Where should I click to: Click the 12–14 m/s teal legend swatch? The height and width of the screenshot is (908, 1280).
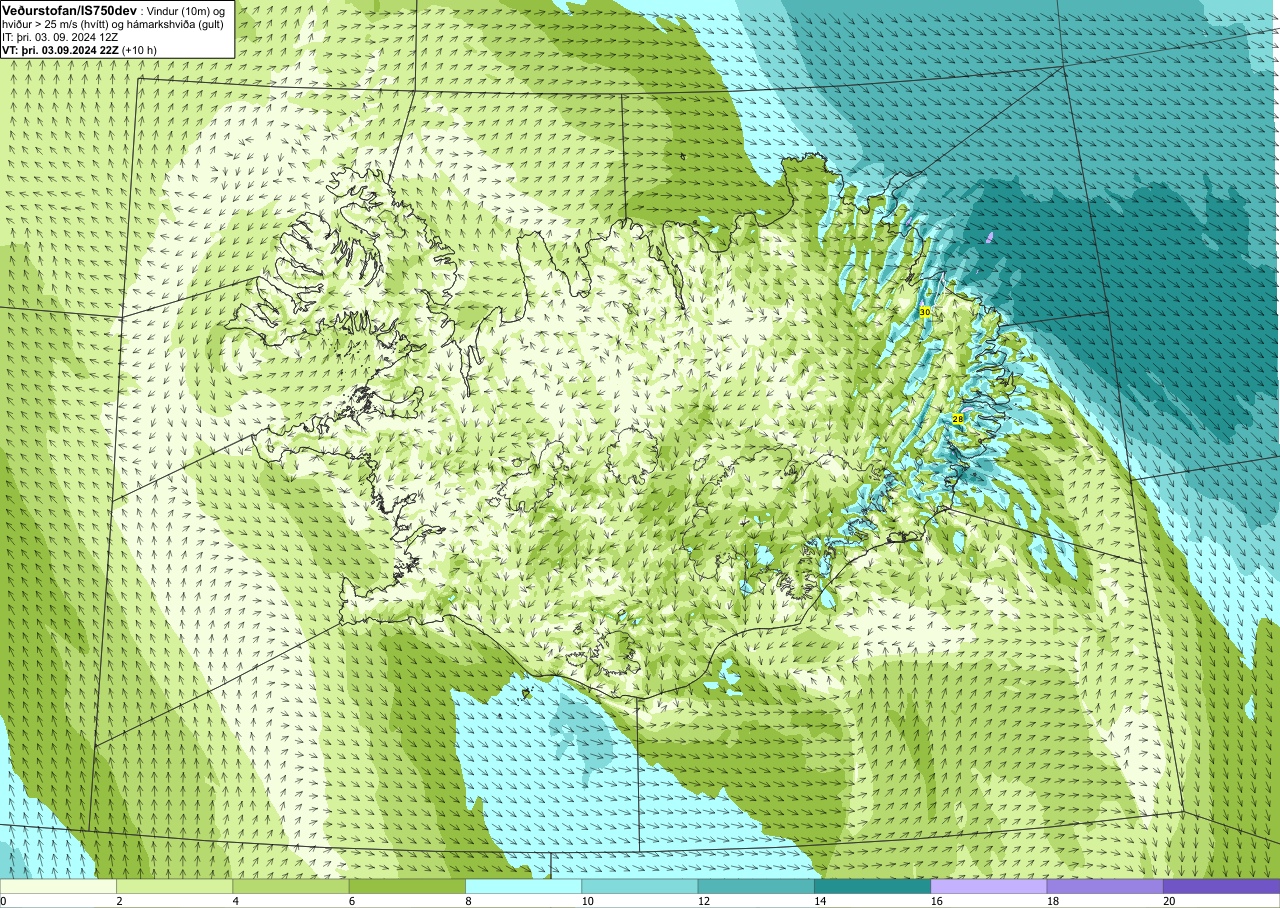[x=756, y=886]
